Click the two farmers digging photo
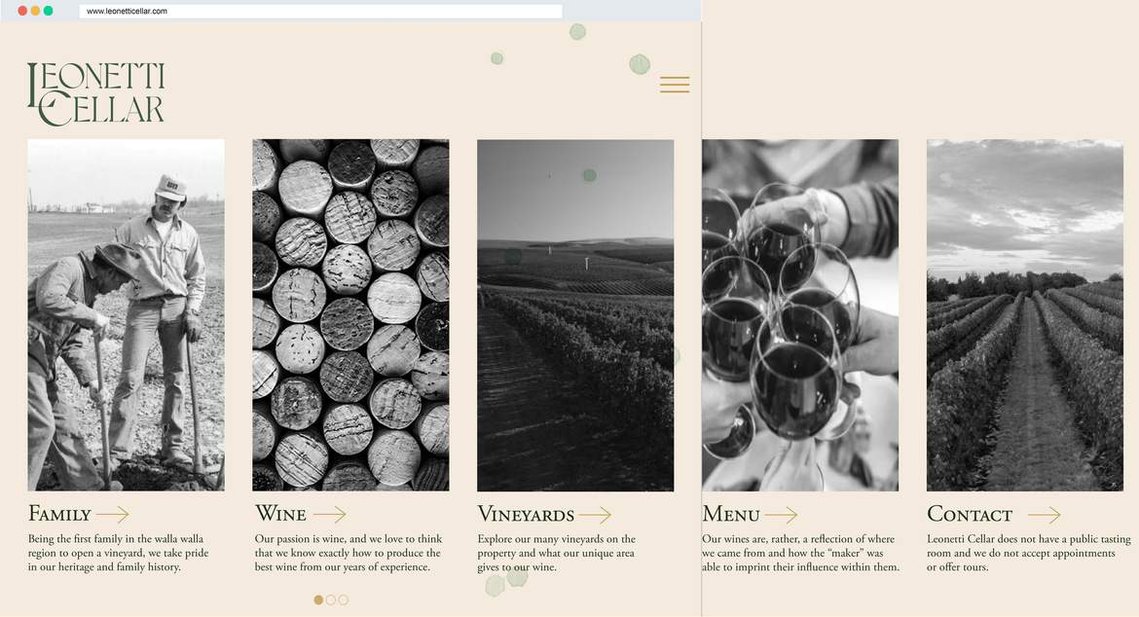Viewport: 1139px width, 617px height. point(126,315)
